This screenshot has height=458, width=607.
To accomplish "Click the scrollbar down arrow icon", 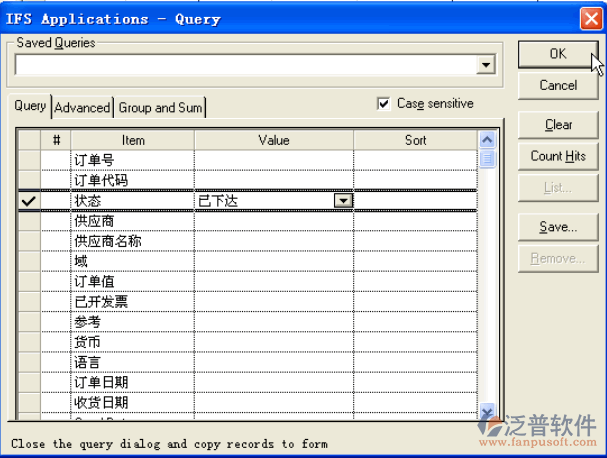I will pyautogui.click(x=487, y=410).
